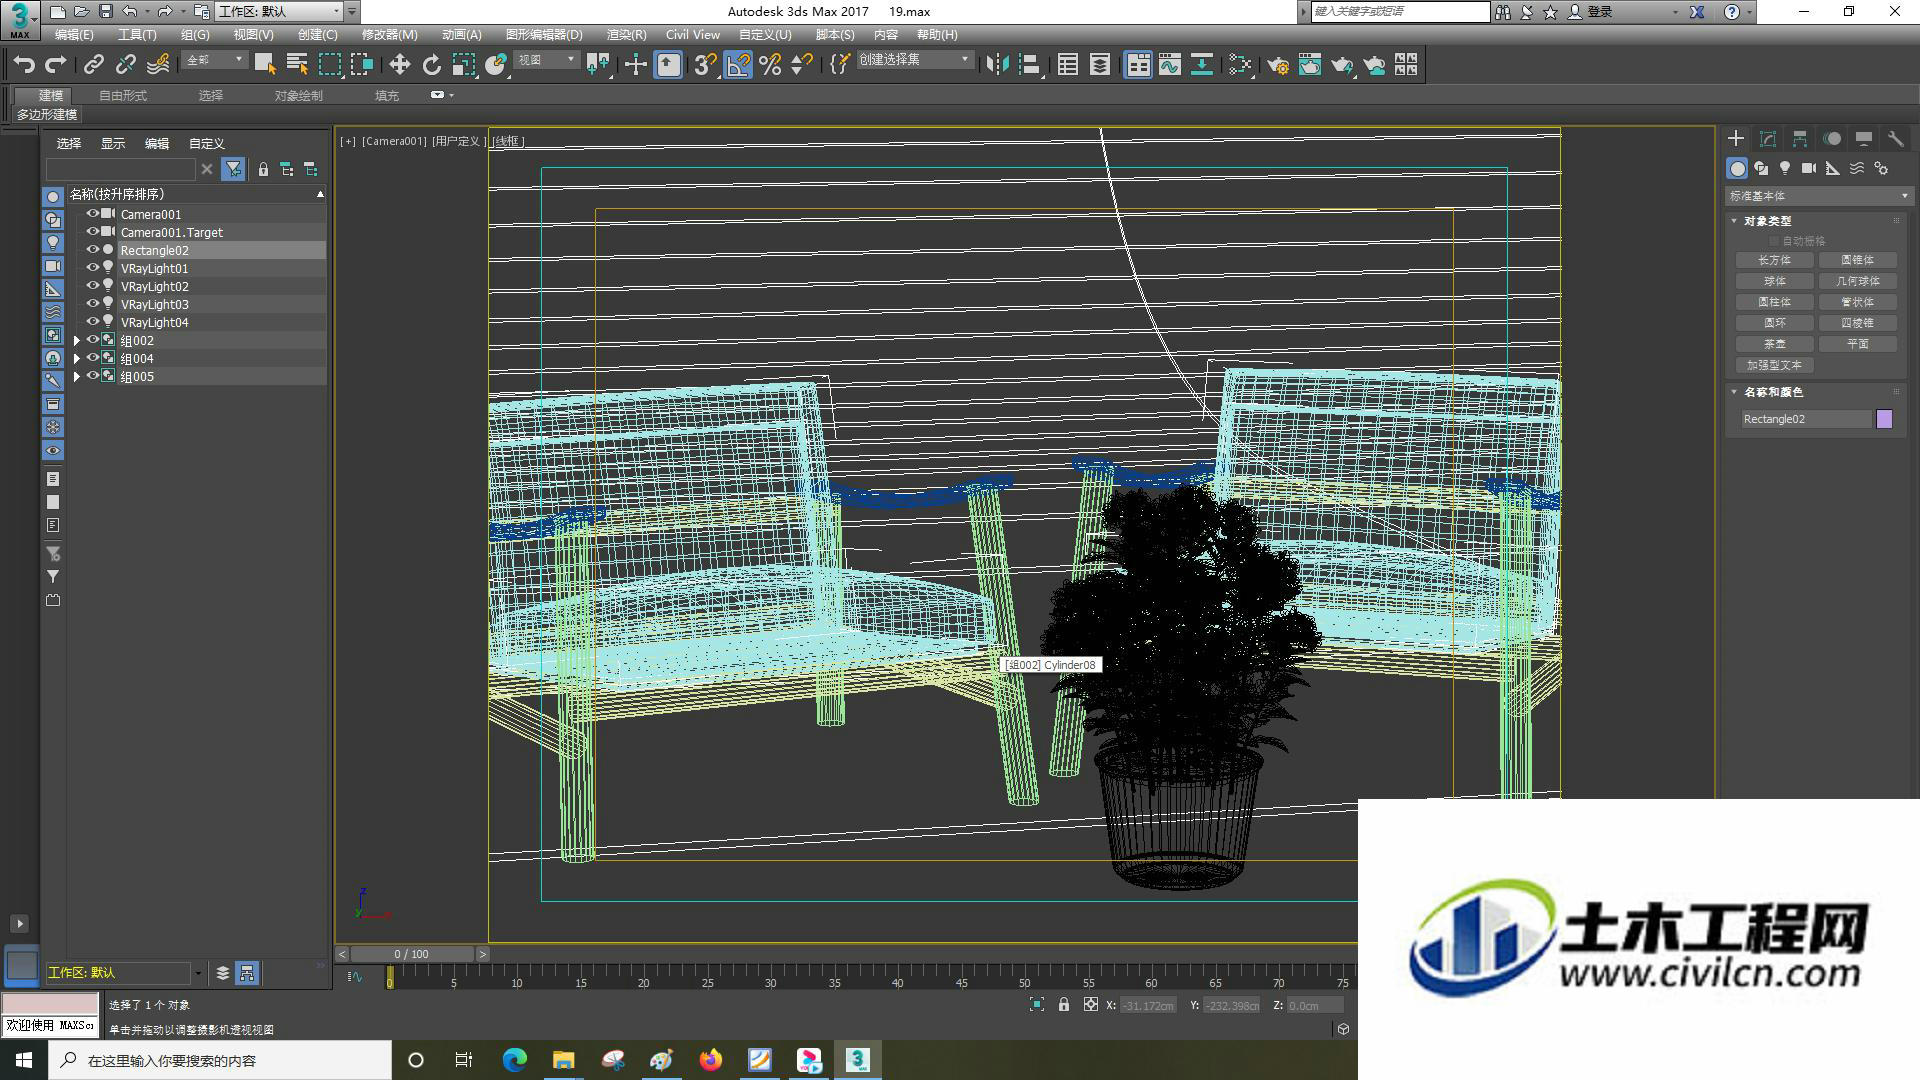The image size is (1920, 1080).
Task: Select the Lights create category icon
Action: tap(1785, 168)
